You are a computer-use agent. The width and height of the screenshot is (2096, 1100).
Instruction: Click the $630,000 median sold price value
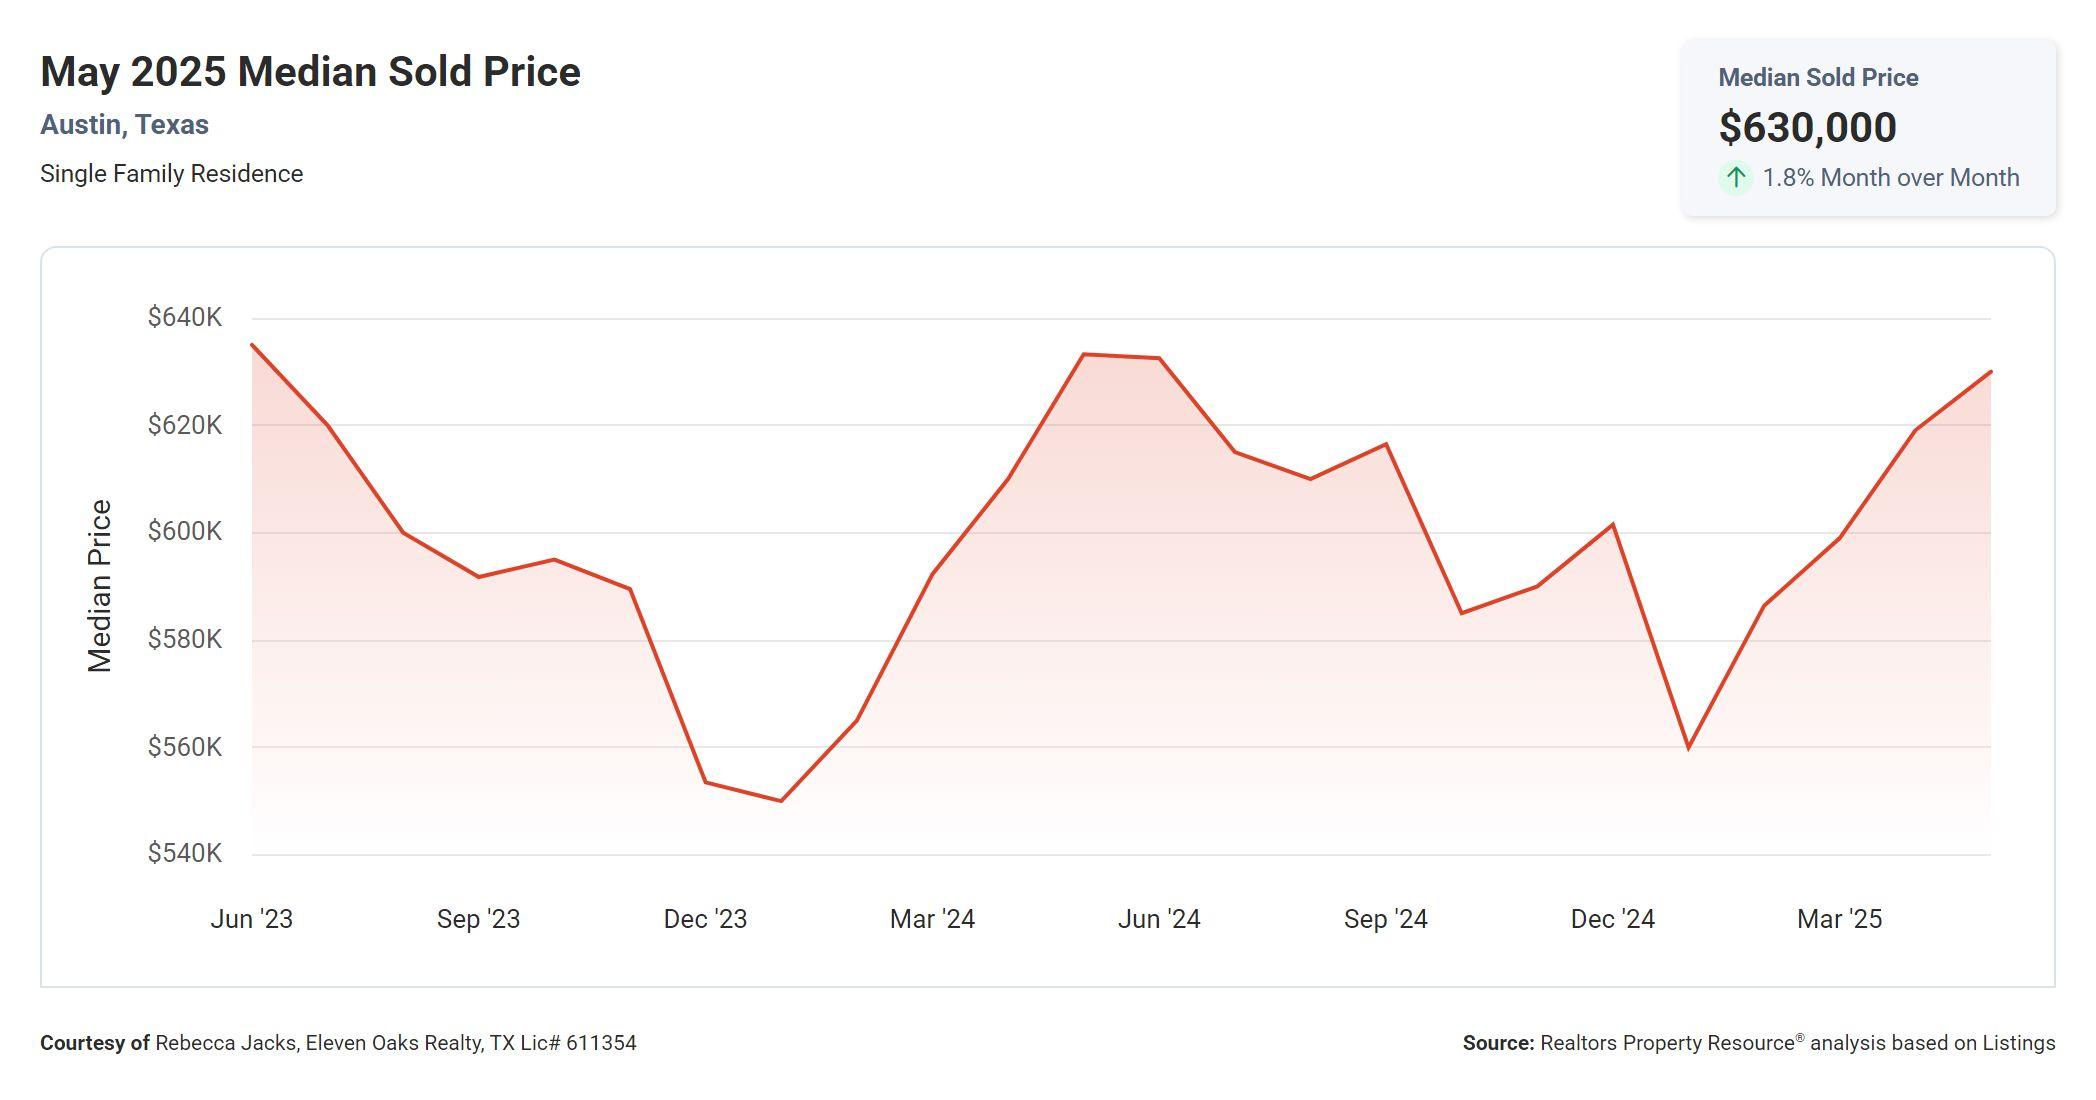point(1807,128)
